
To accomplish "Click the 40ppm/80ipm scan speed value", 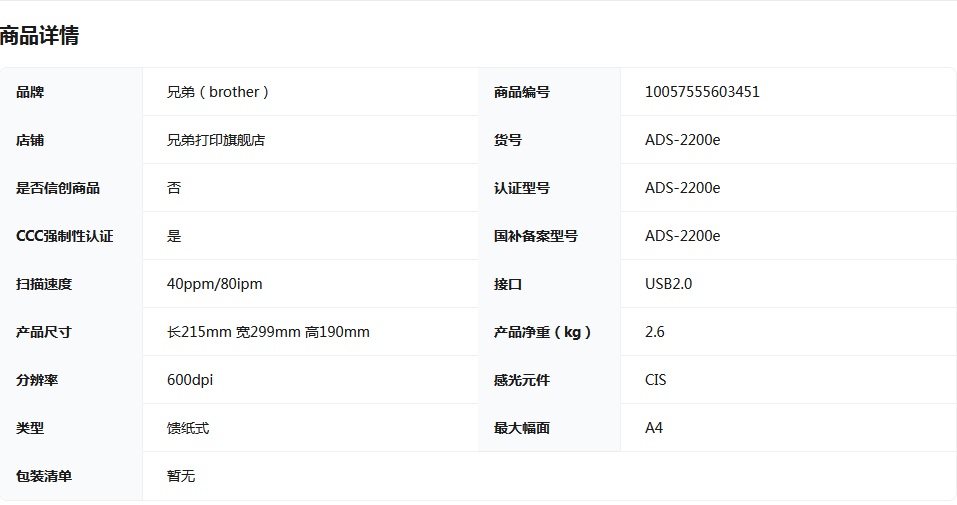I will point(214,285).
